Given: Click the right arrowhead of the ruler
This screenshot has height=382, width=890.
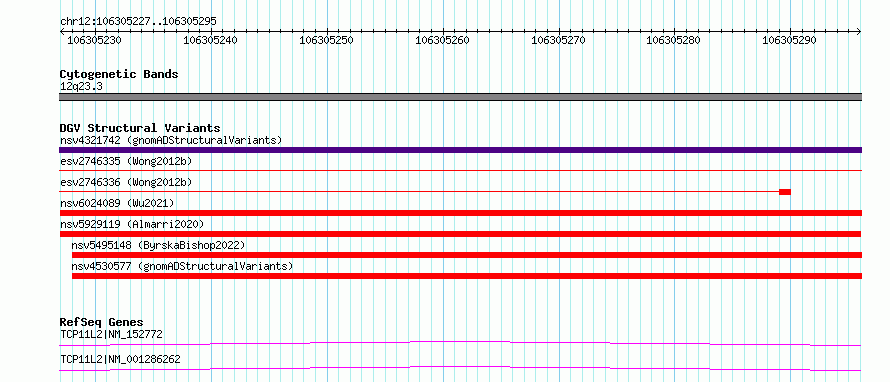Looking at the screenshot, I should click(x=858, y=32).
